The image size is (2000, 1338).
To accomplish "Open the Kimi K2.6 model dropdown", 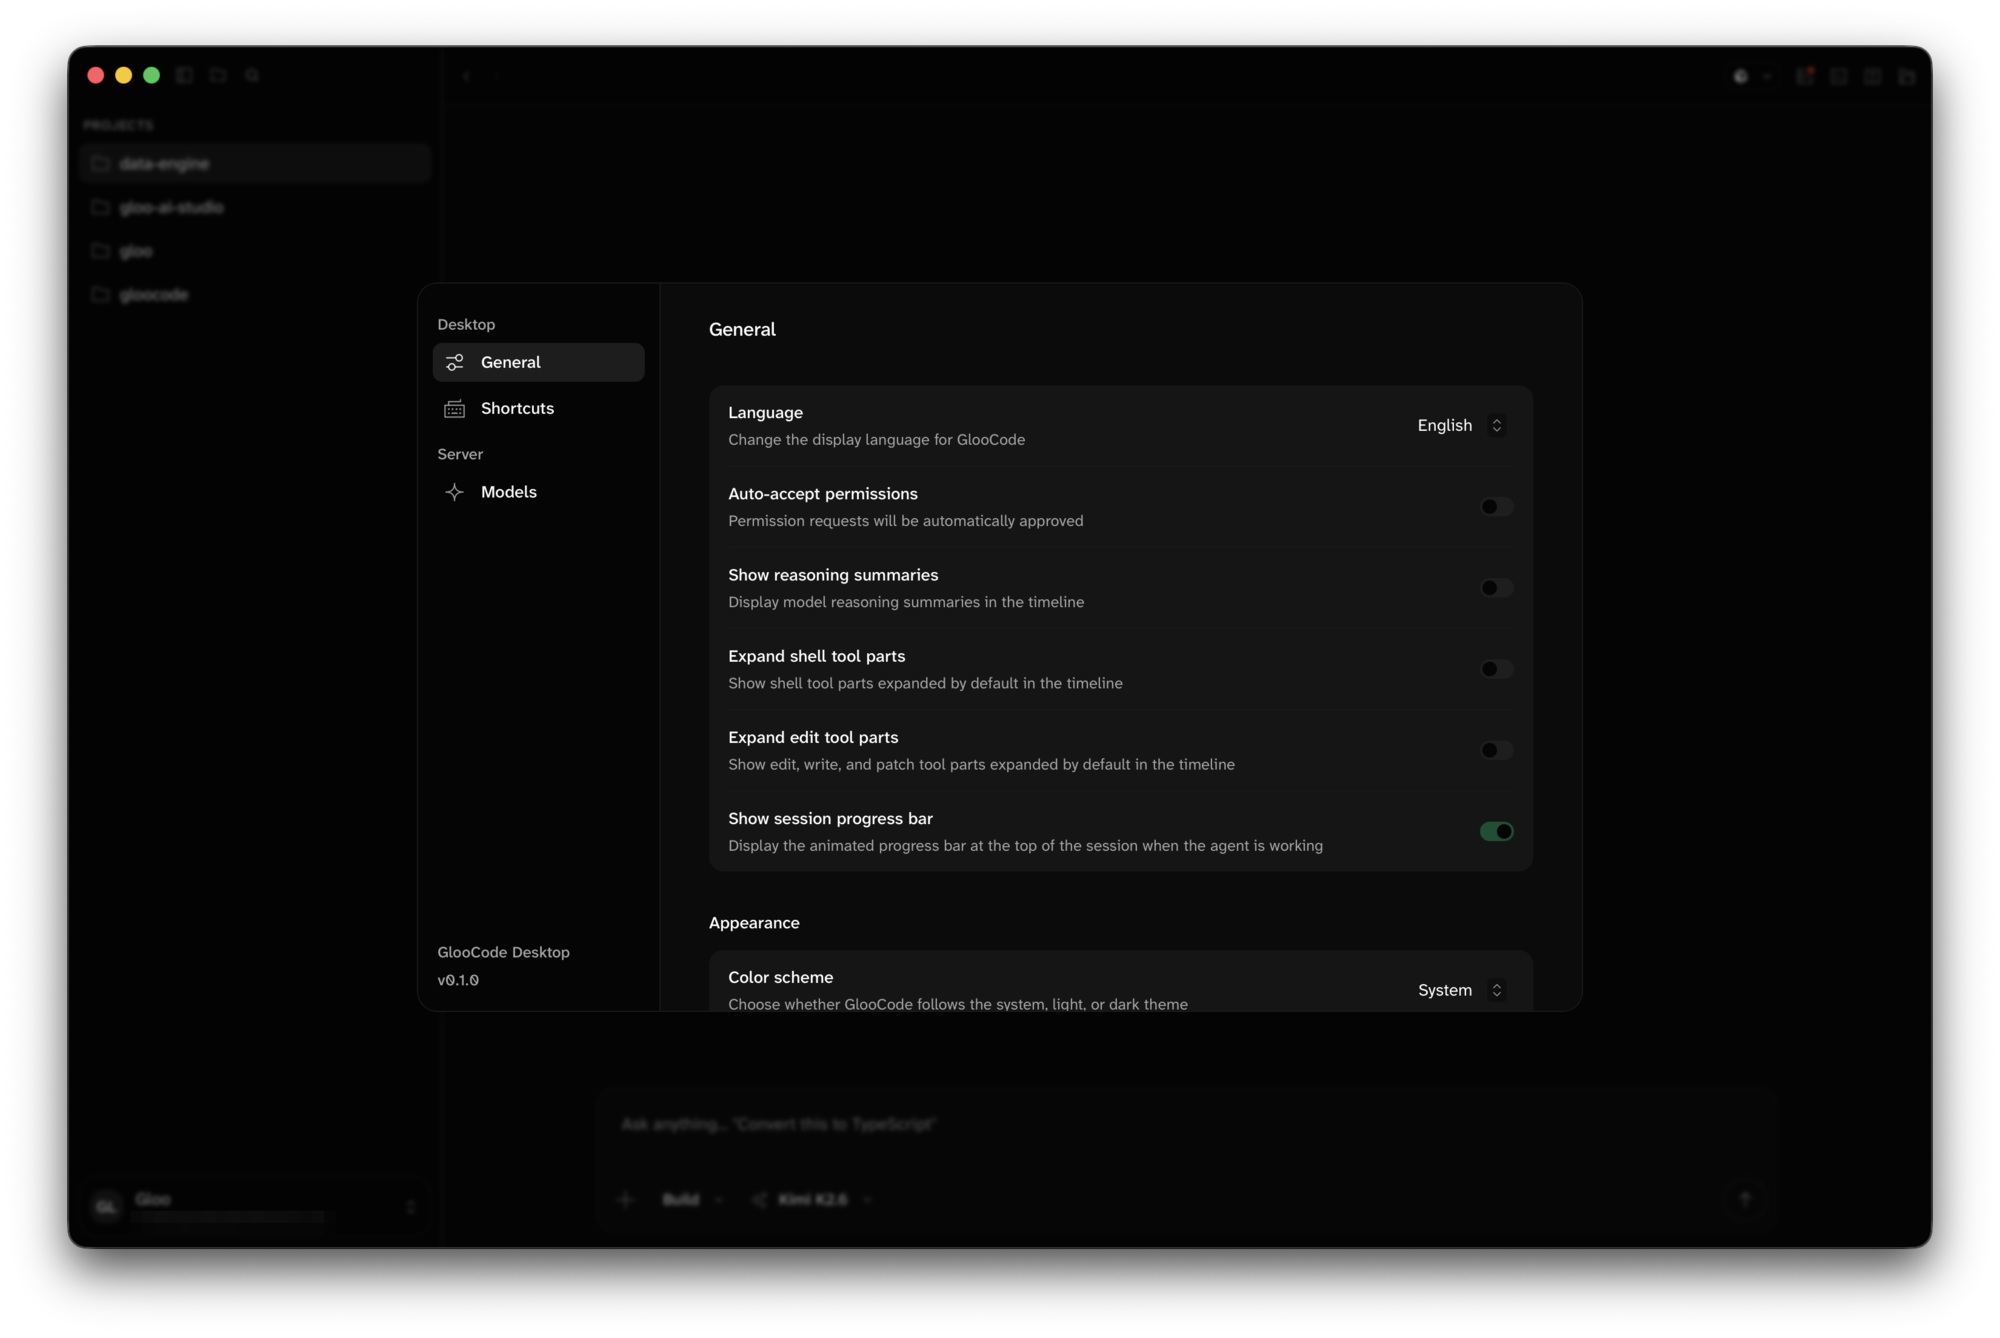I will pyautogui.click(x=812, y=1199).
